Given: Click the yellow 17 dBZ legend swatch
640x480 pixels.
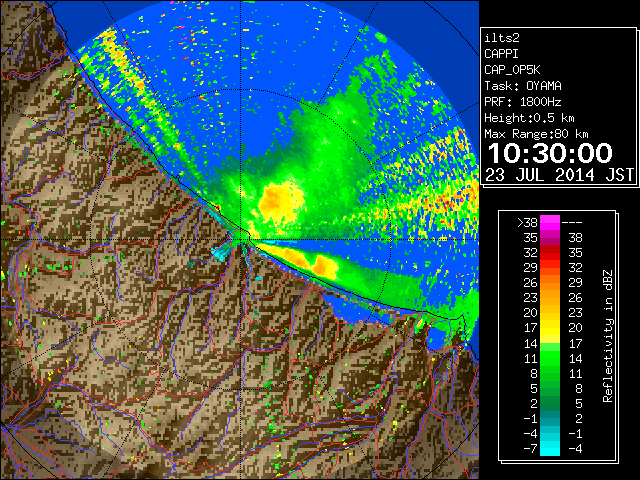Looking at the screenshot, I should click(x=550, y=328).
